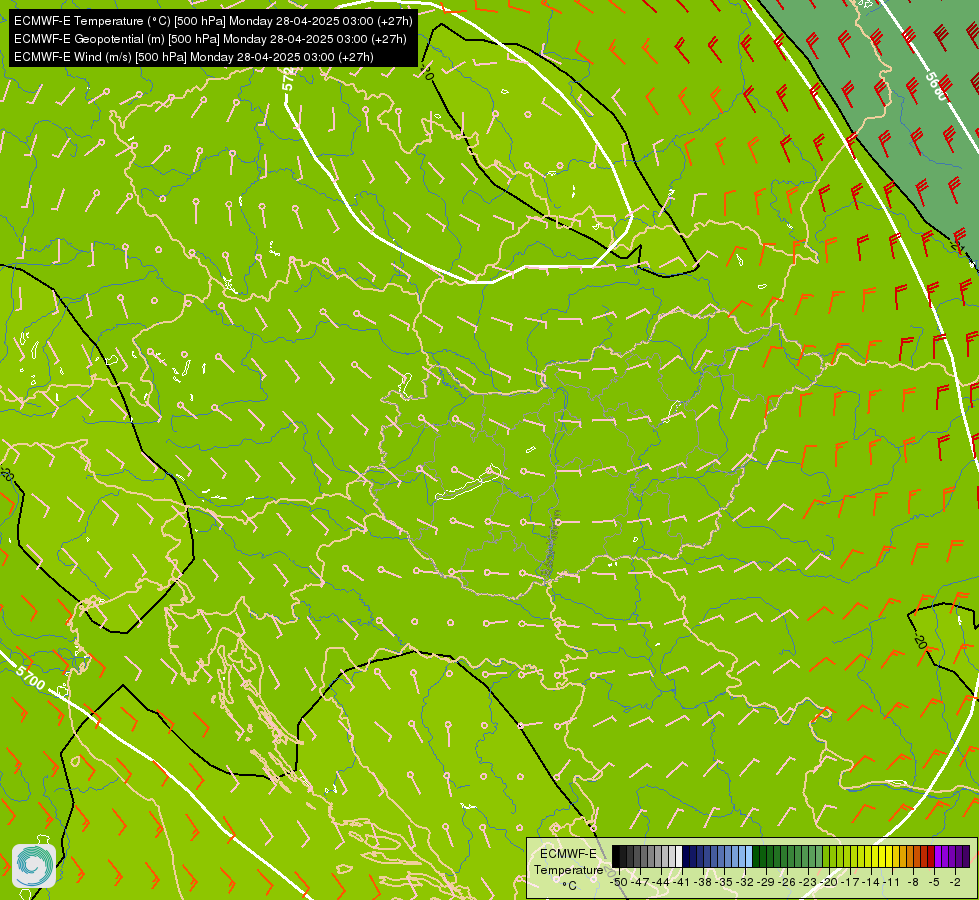The width and height of the screenshot is (979, 900).
Task: Click the -20 value on the legend scale
Action: click(x=829, y=882)
